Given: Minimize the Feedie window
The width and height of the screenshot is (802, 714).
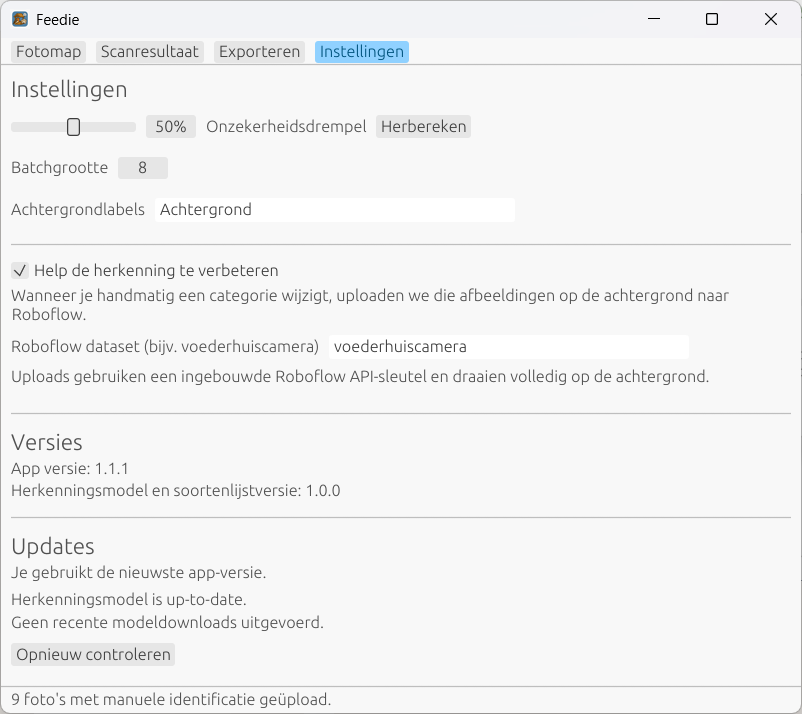Looking at the screenshot, I should [x=654, y=19].
